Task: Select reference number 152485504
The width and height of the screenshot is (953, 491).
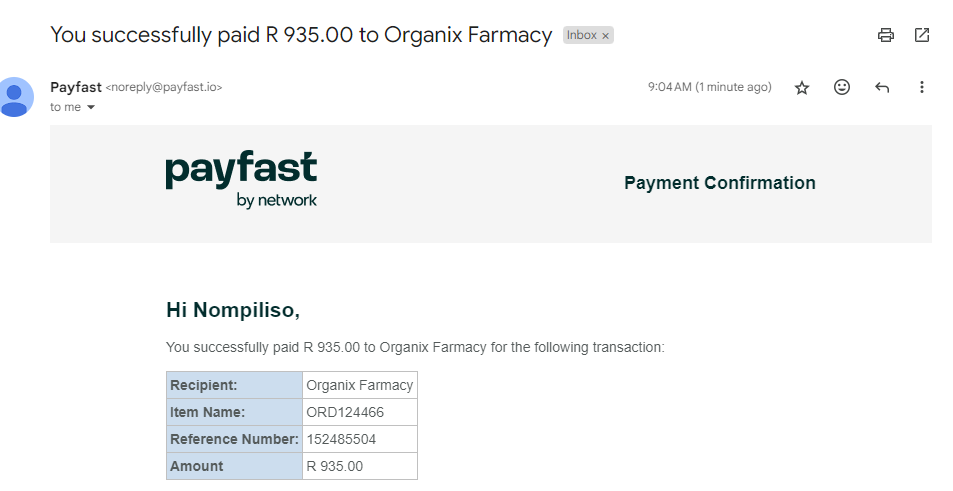Action: click(360, 439)
